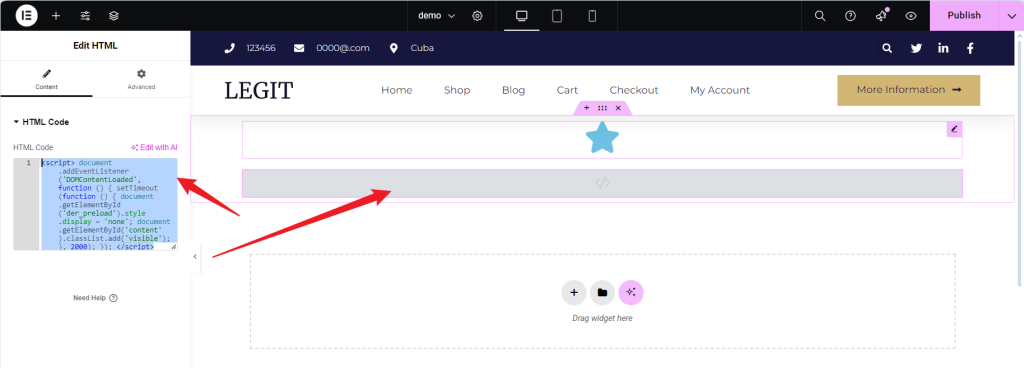Preview changes with the eye icon
The width and height of the screenshot is (1024, 368).
(911, 16)
